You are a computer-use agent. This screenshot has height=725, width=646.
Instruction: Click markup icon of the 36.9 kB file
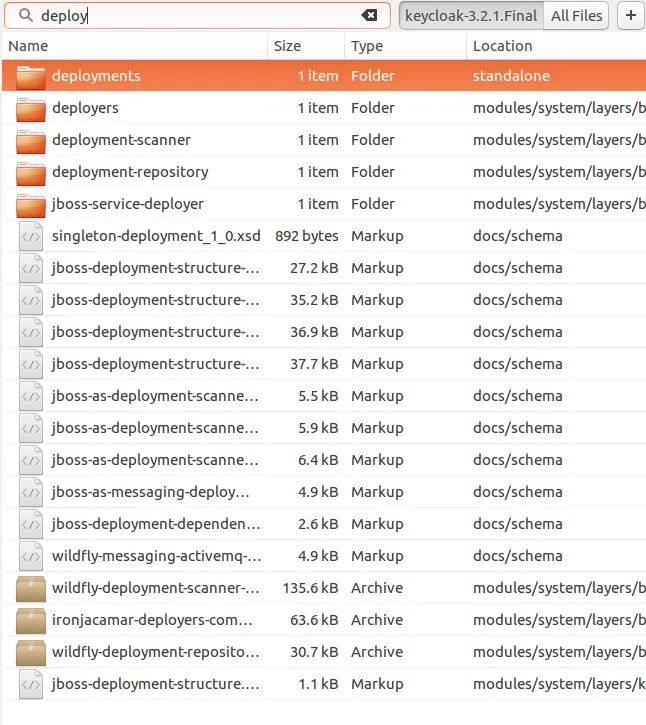[31, 332]
